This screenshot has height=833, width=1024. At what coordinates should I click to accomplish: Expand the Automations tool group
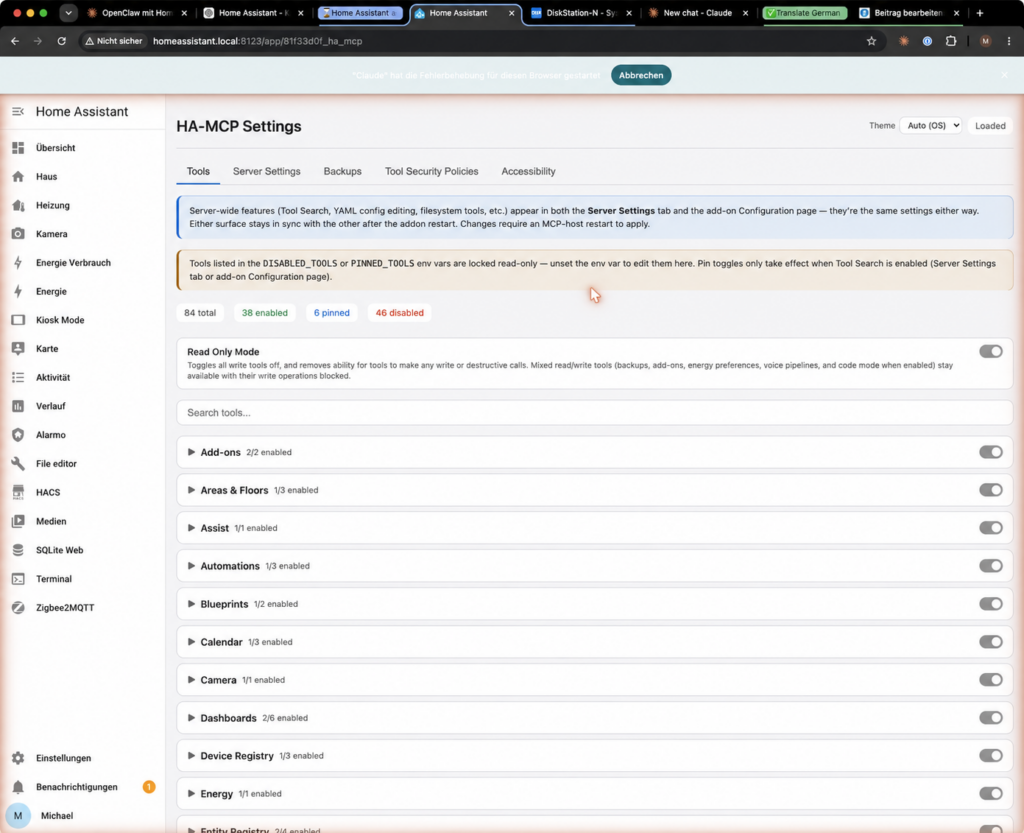click(x=191, y=566)
